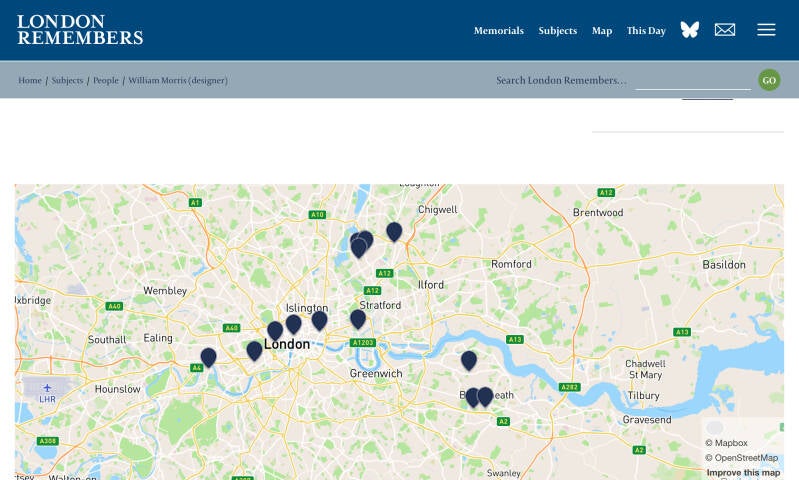Open the London Remembers logo homepage
Screen dimensions: 799x480
80,30
